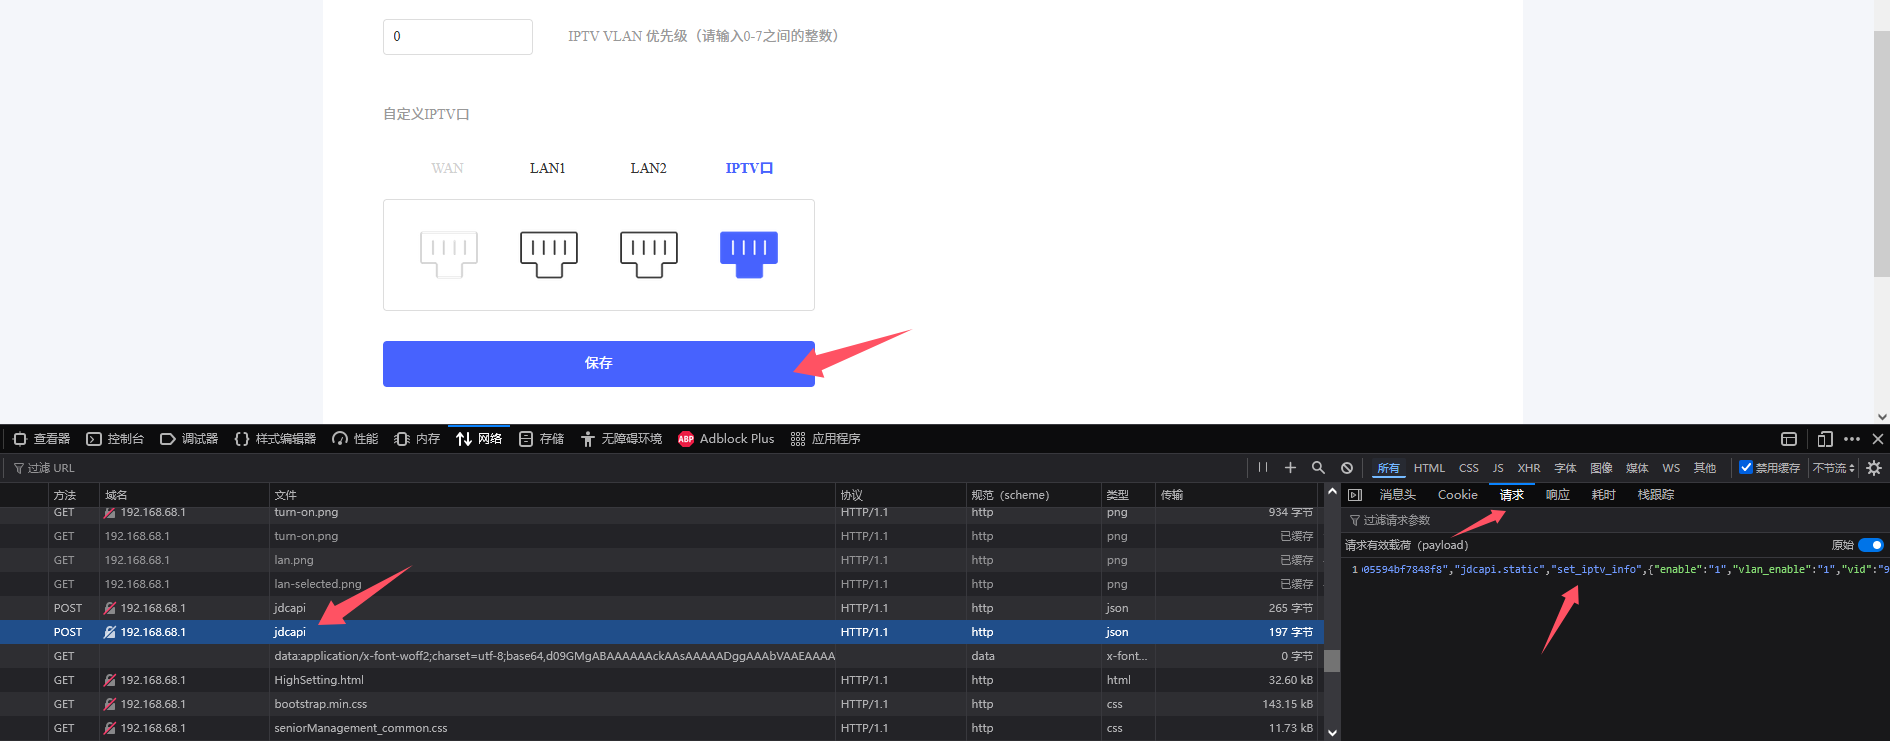Open the 不节流 throttling dropdown

click(1833, 468)
